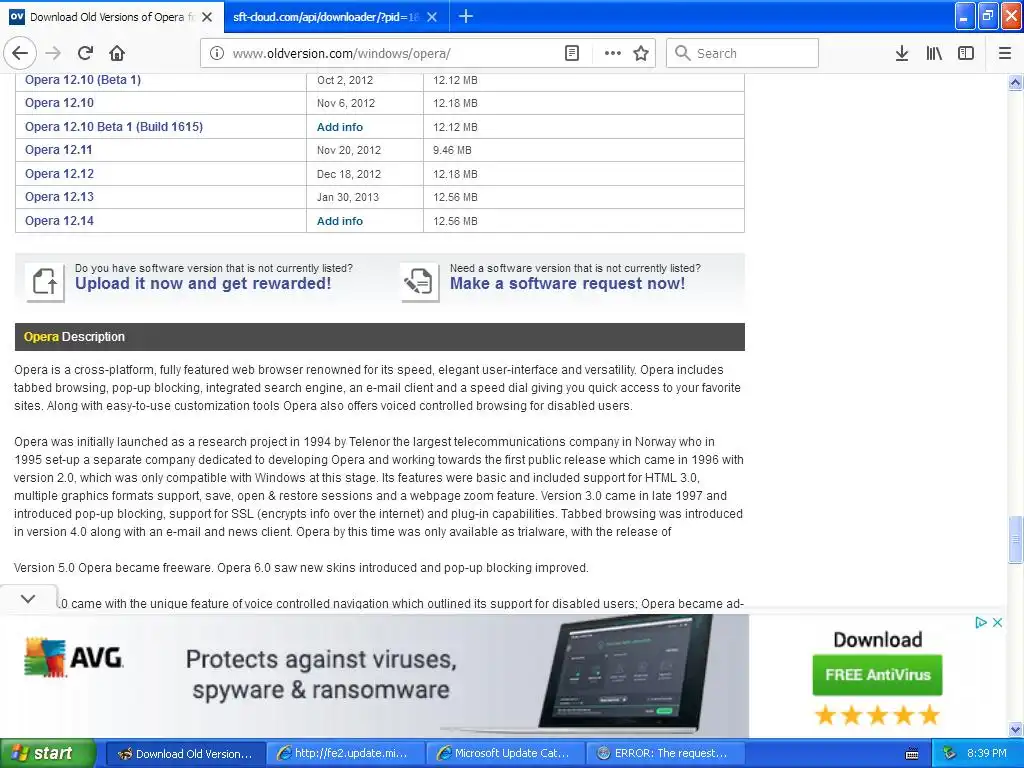Screen dimensions: 1024x768
Task: Open the Windows start menu
Action: coord(47,753)
